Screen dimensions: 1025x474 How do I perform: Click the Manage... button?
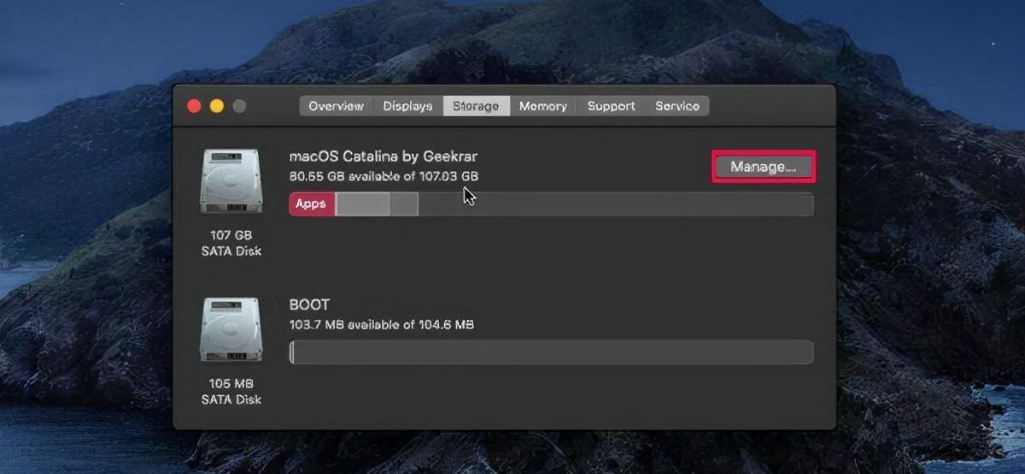[x=763, y=167]
